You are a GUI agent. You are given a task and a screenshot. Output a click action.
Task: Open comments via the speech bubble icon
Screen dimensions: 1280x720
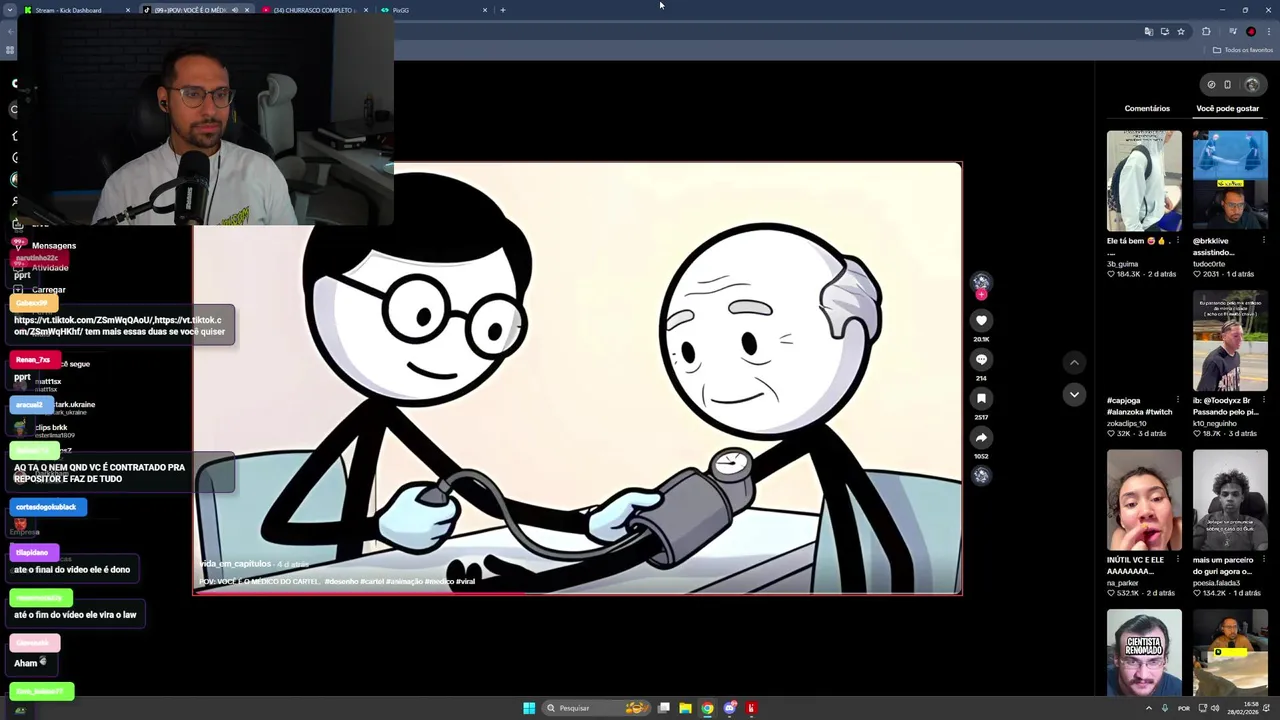coord(981,359)
